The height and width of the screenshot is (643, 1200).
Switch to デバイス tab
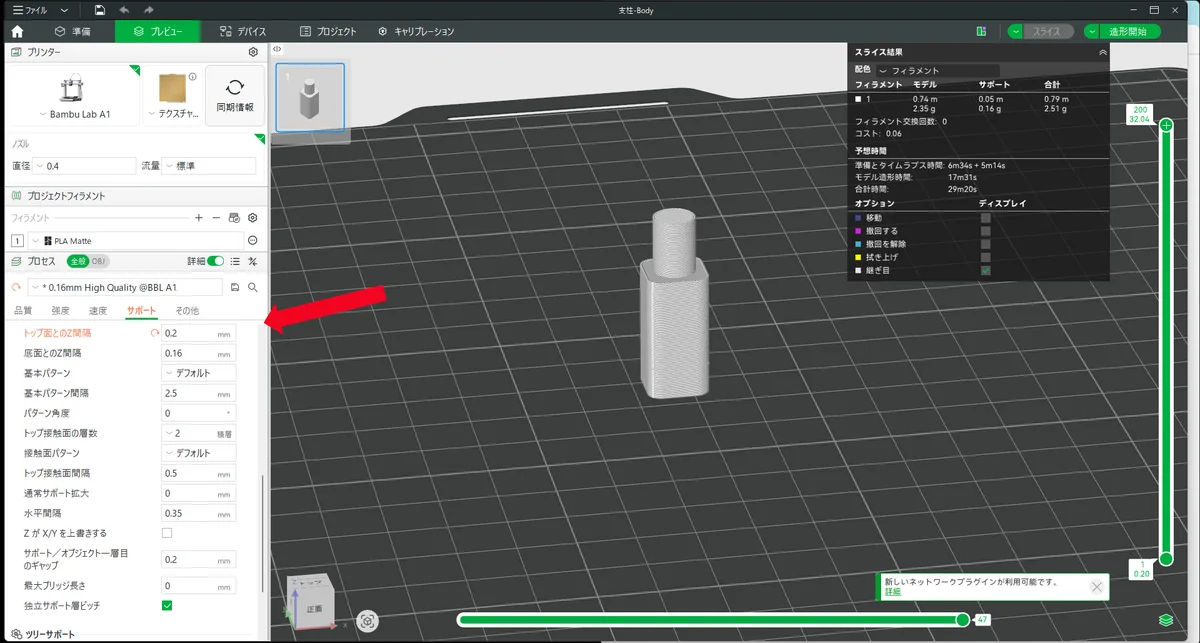point(244,31)
